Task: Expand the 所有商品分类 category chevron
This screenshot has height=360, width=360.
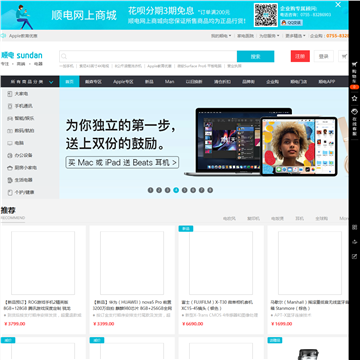Action: pyautogui.click(x=51, y=82)
